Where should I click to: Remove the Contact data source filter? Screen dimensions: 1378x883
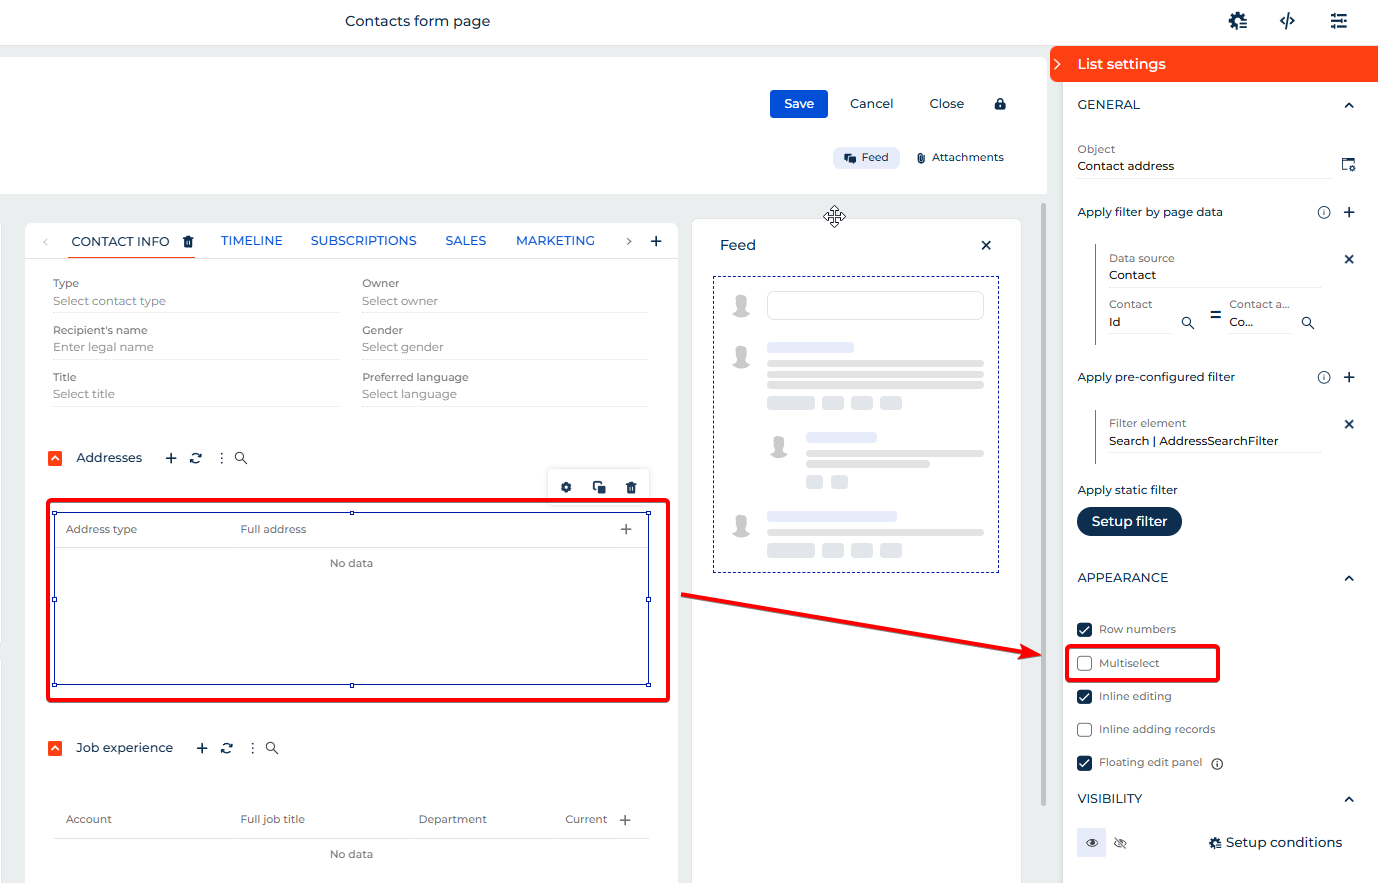coord(1349,259)
